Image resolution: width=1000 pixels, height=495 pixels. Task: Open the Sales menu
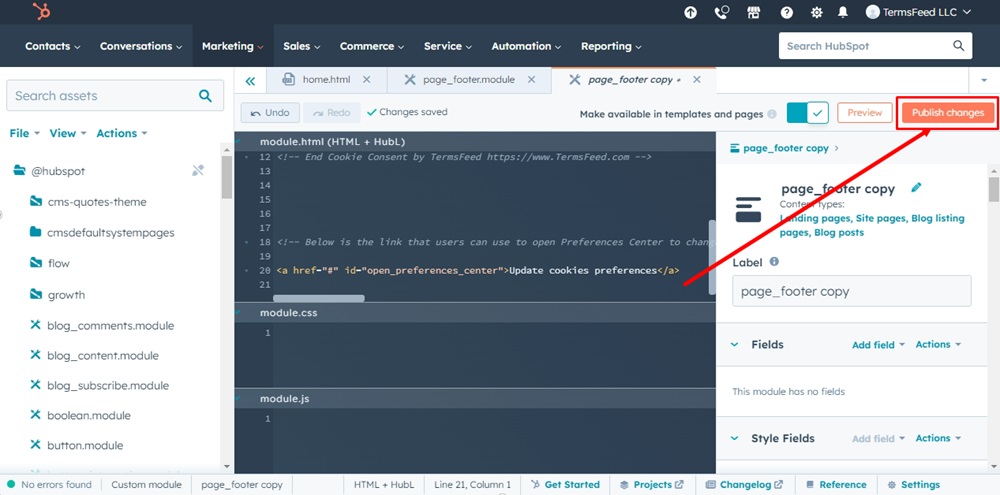tap(302, 46)
